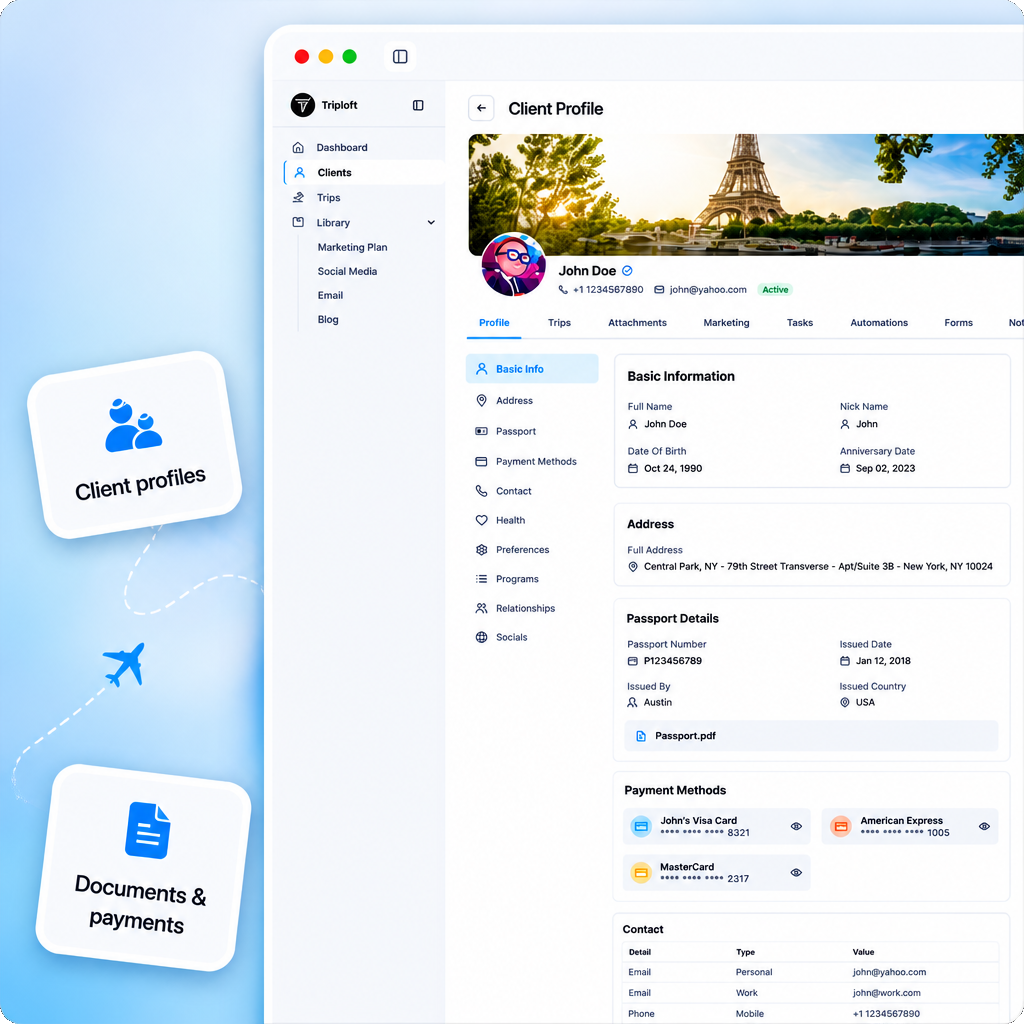The image size is (1024, 1024).
Task: Open Relationships section in profile nav
Action: click(x=525, y=608)
